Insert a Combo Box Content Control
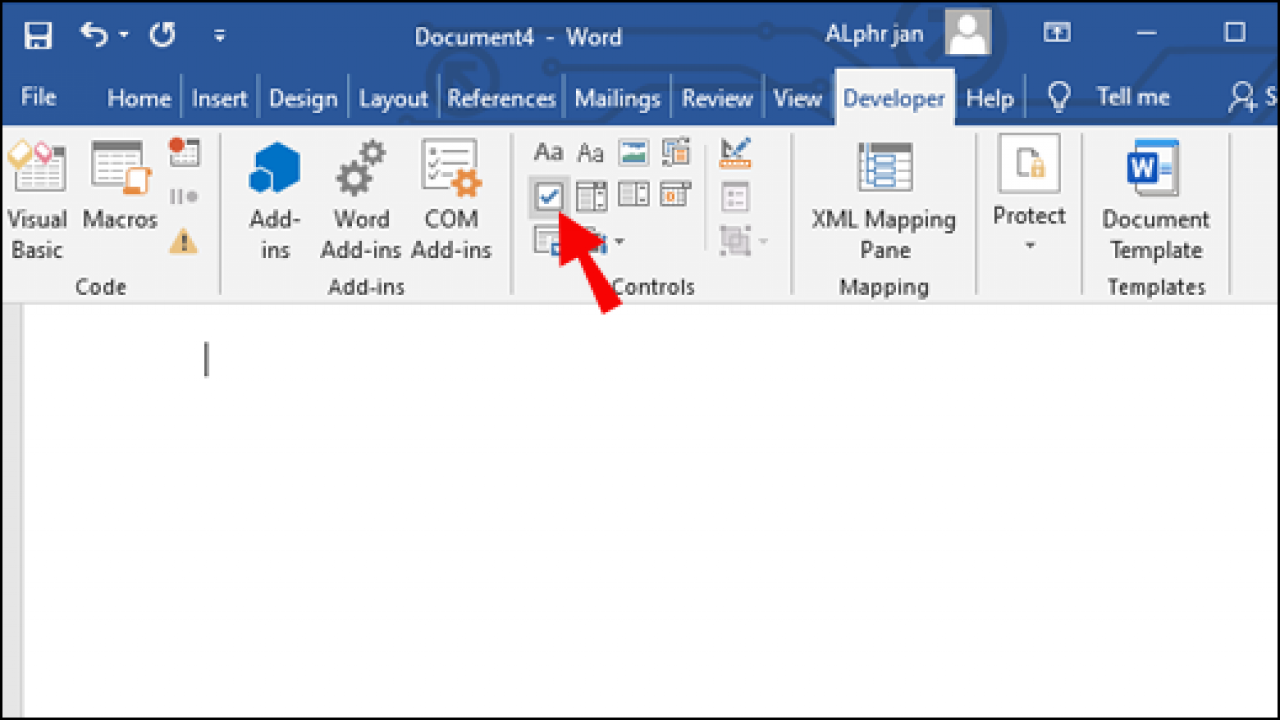The height and width of the screenshot is (720, 1280). pyautogui.click(x=591, y=196)
